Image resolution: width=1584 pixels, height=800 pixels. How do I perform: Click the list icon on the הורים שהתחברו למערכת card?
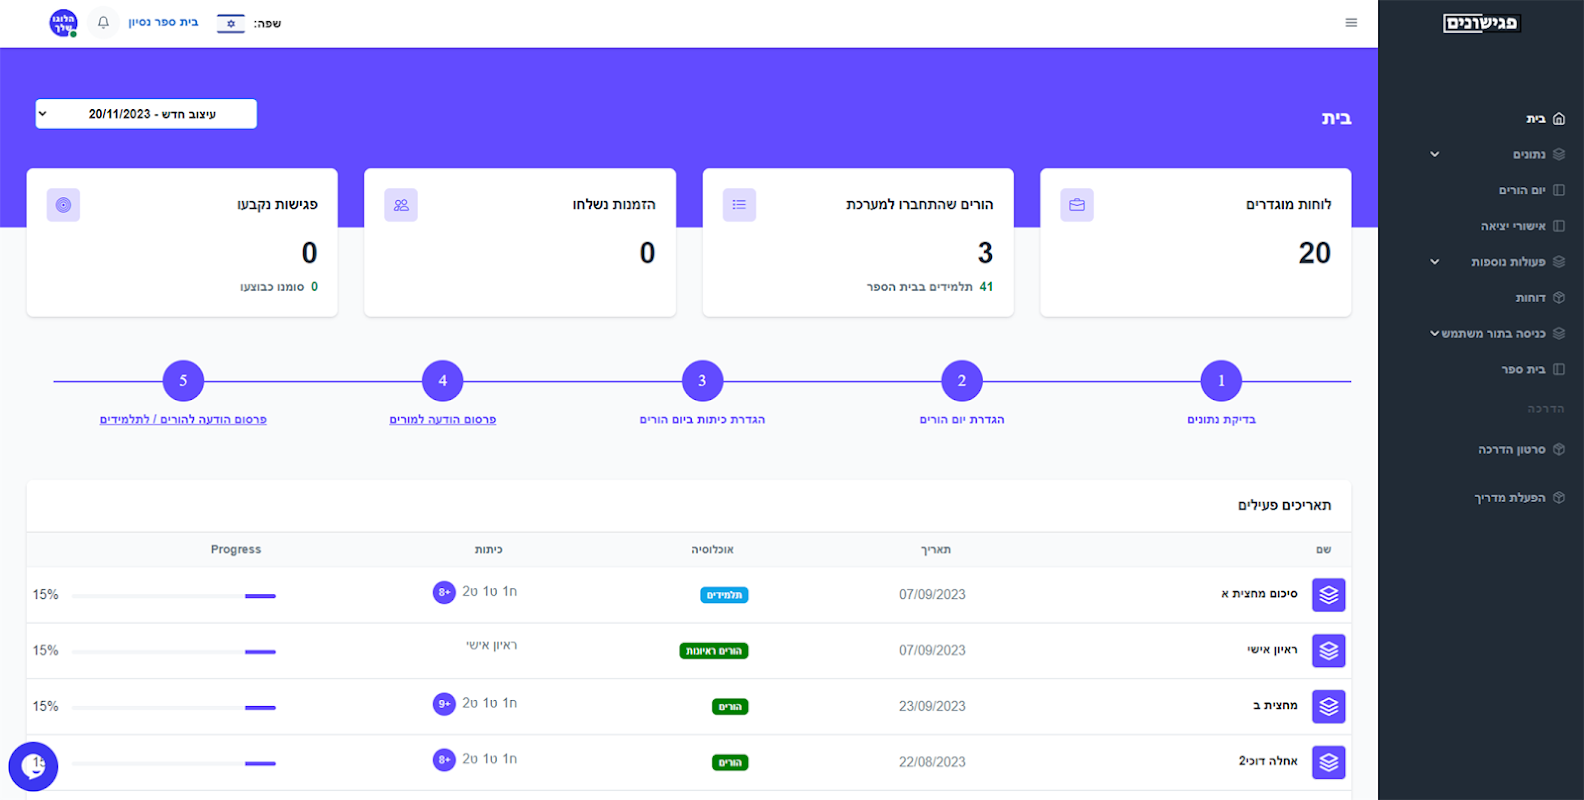coord(739,205)
